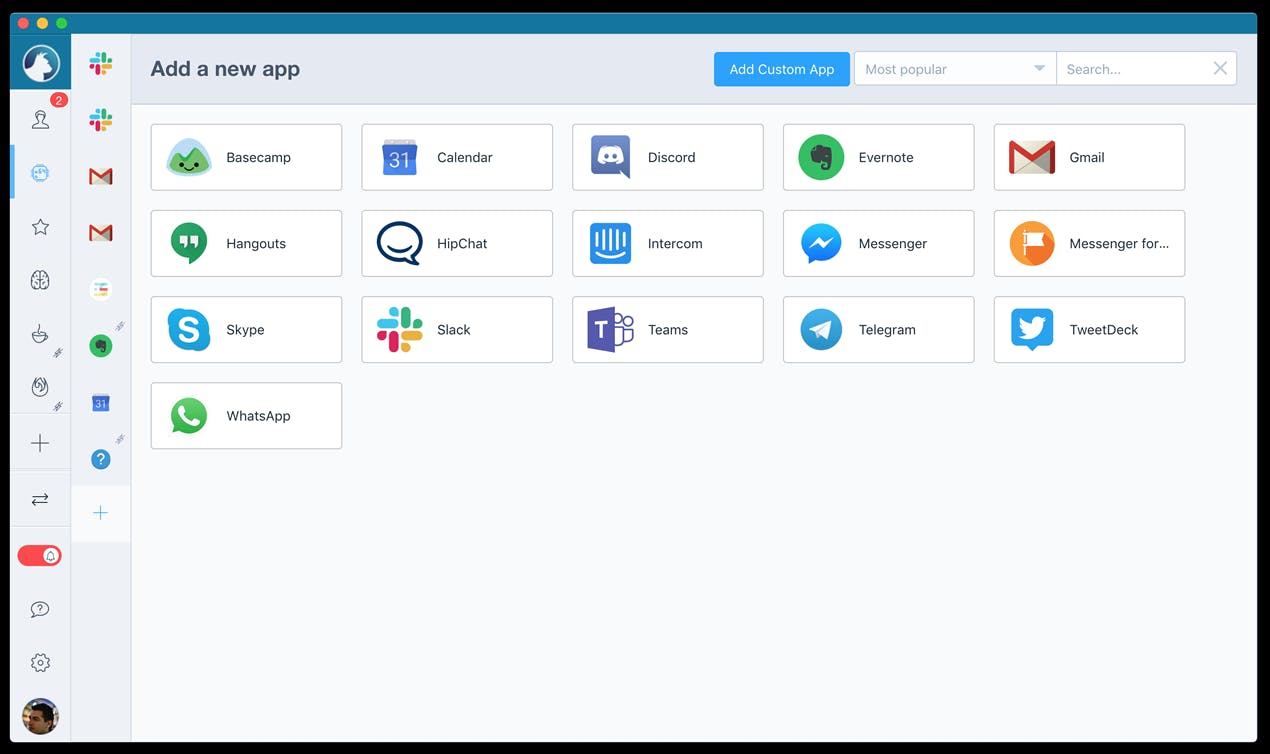This screenshot has height=754, width=1270.
Task: Click the Add Custom App button
Action: [x=782, y=69]
